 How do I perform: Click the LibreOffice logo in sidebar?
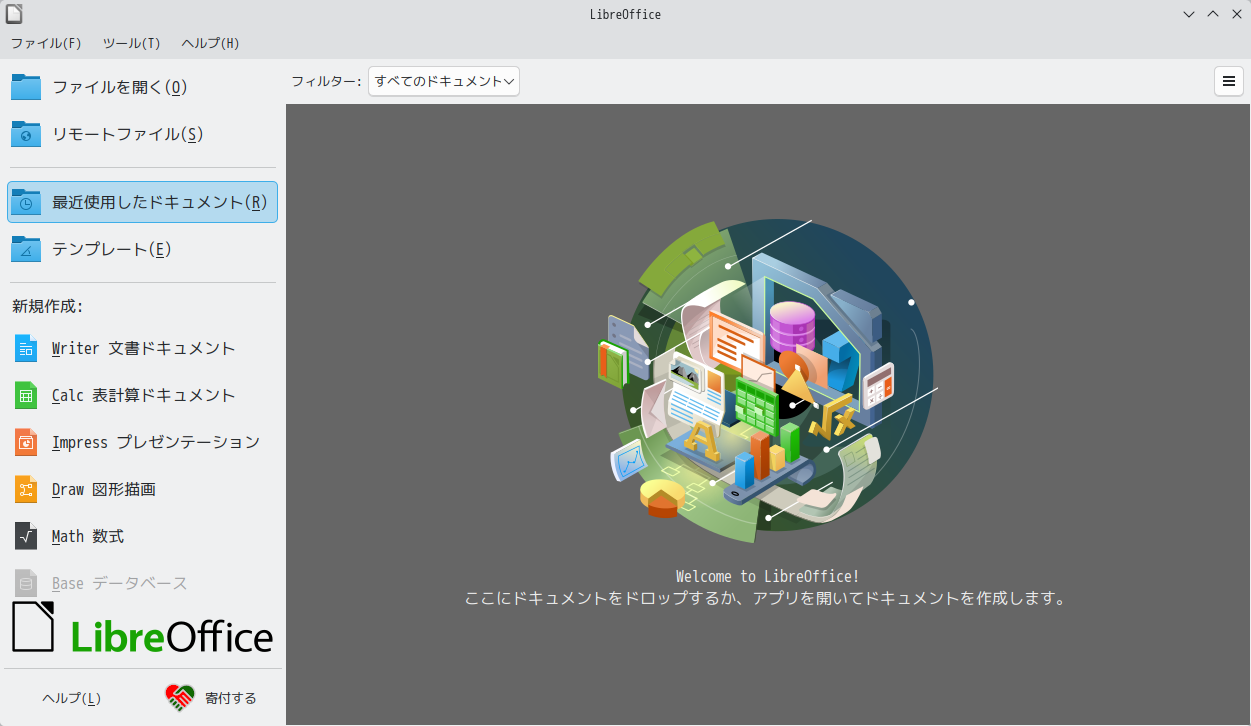[143, 629]
